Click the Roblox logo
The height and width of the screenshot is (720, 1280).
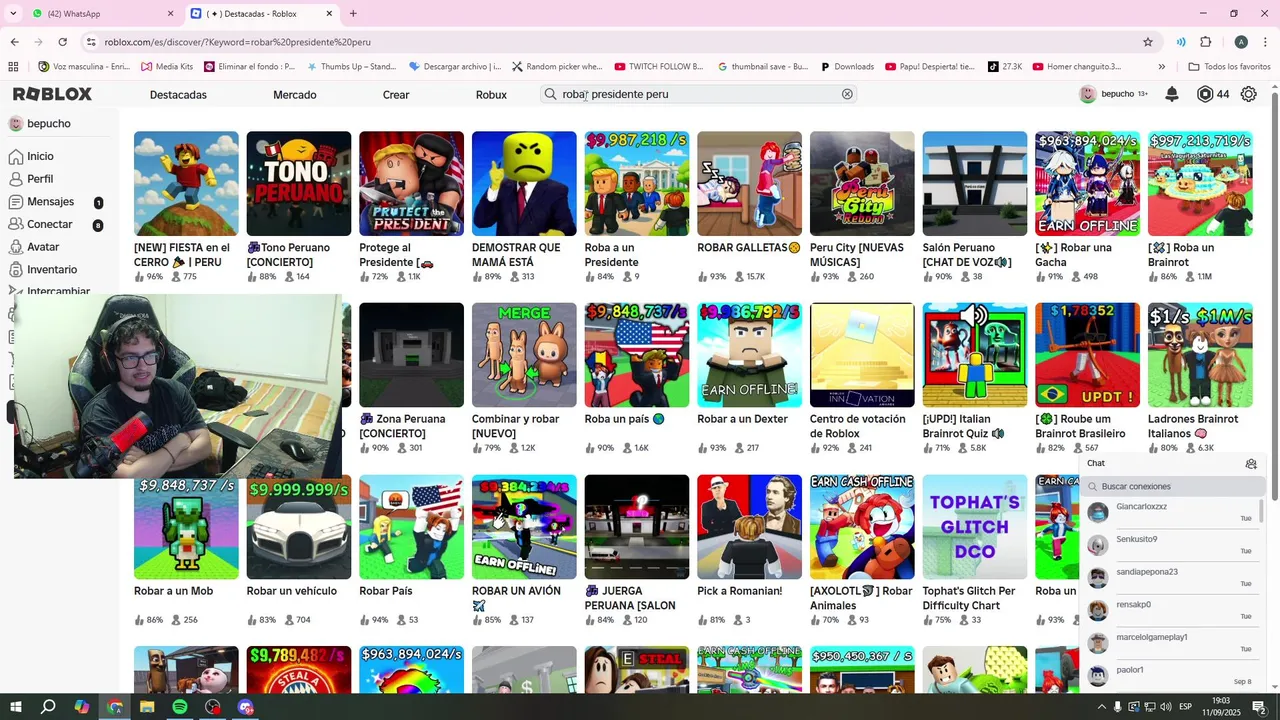pos(52,94)
